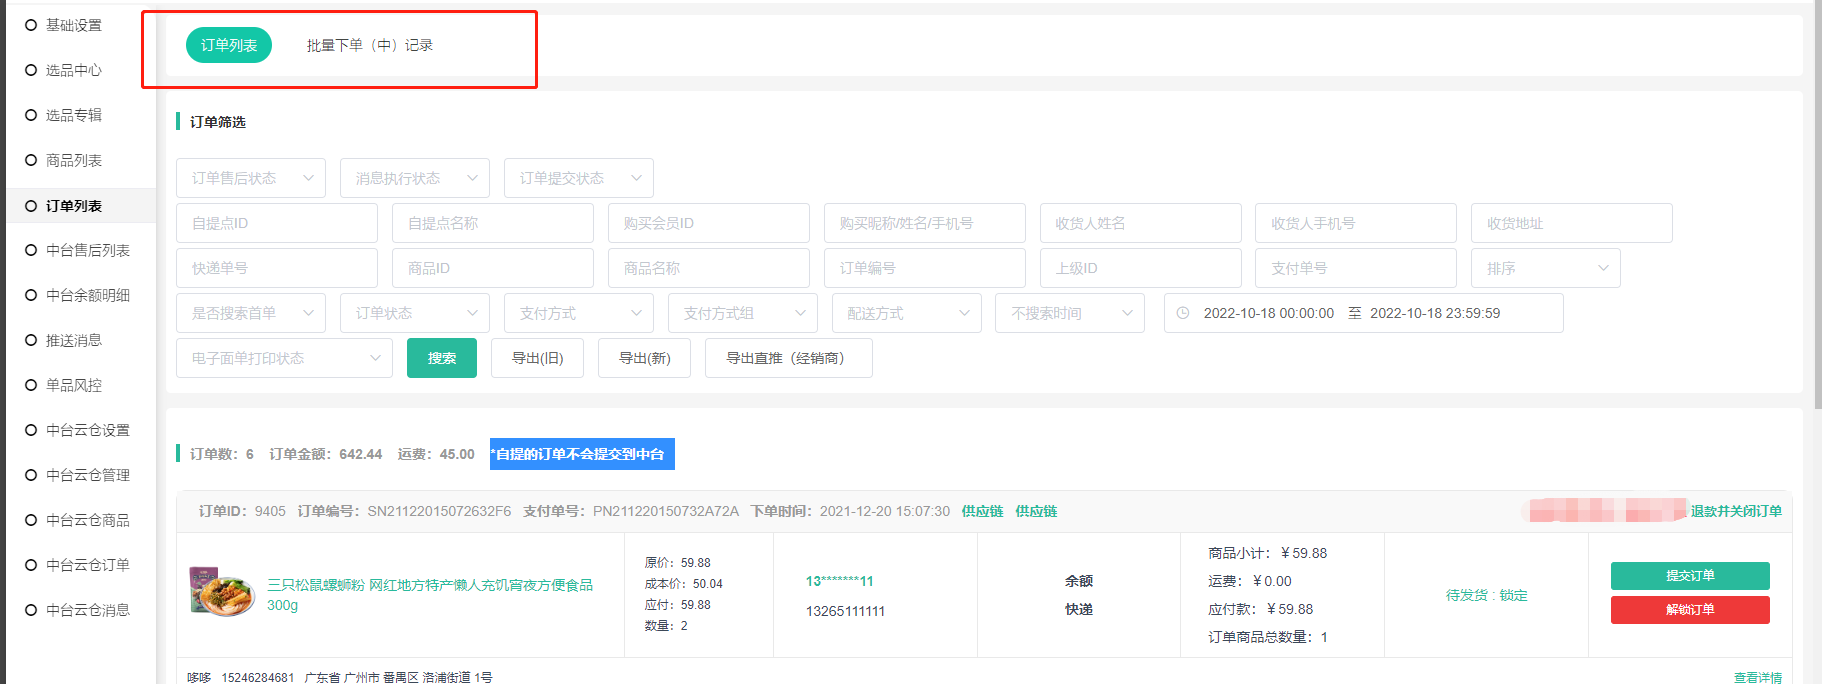
Task: Open the 消息执行状态 dropdown
Action: 415,178
